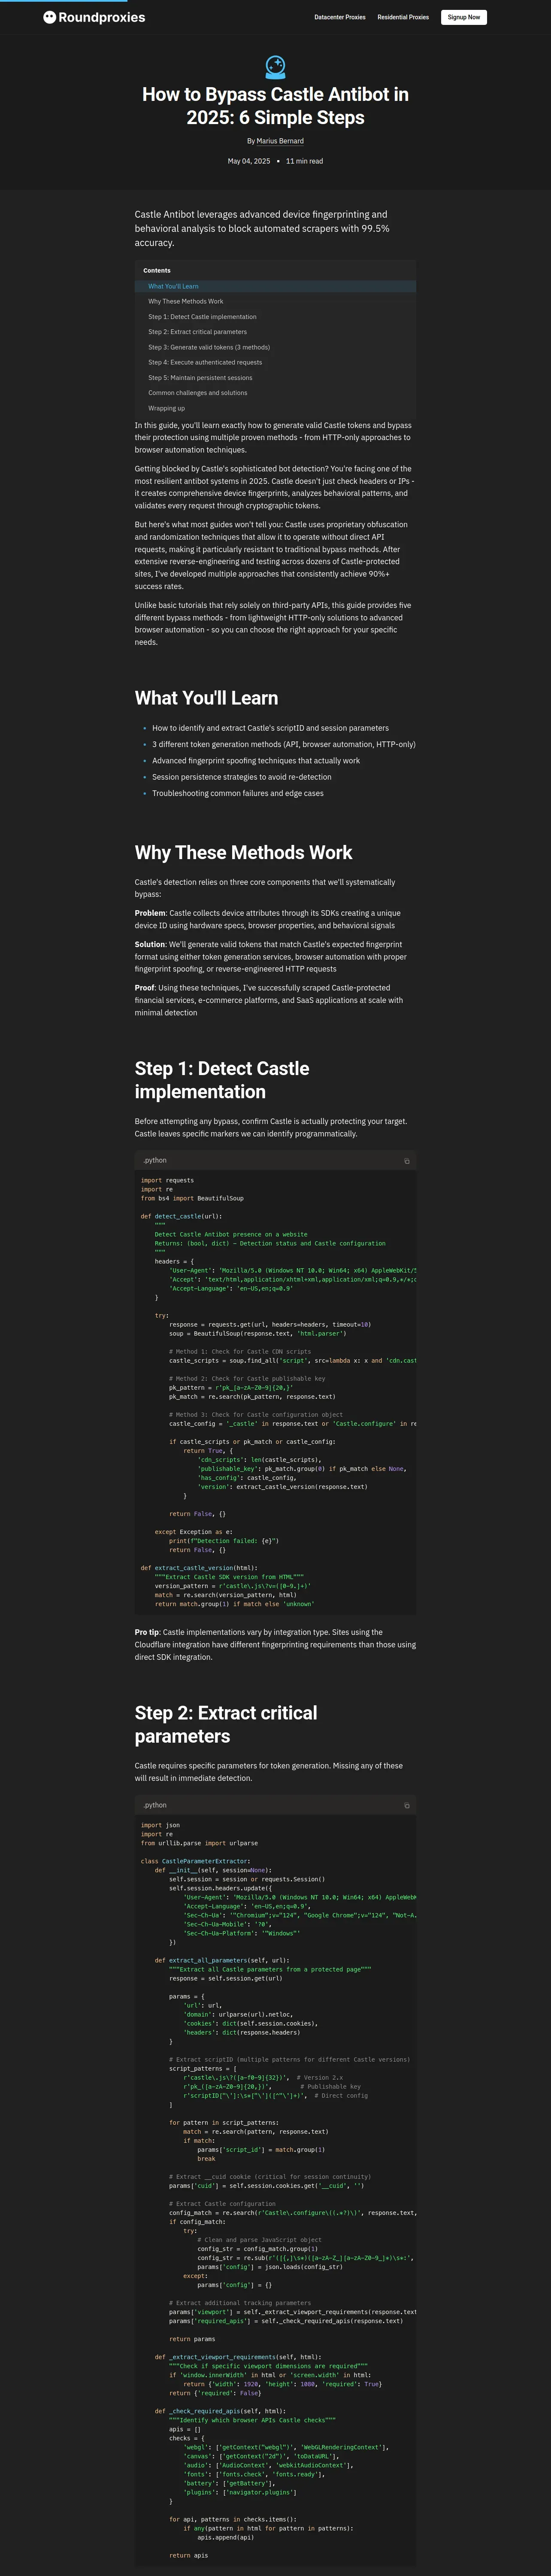Click the Step 1: Detect Castle implementation heading
The width and height of the screenshot is (551, 2576).
222,1080
